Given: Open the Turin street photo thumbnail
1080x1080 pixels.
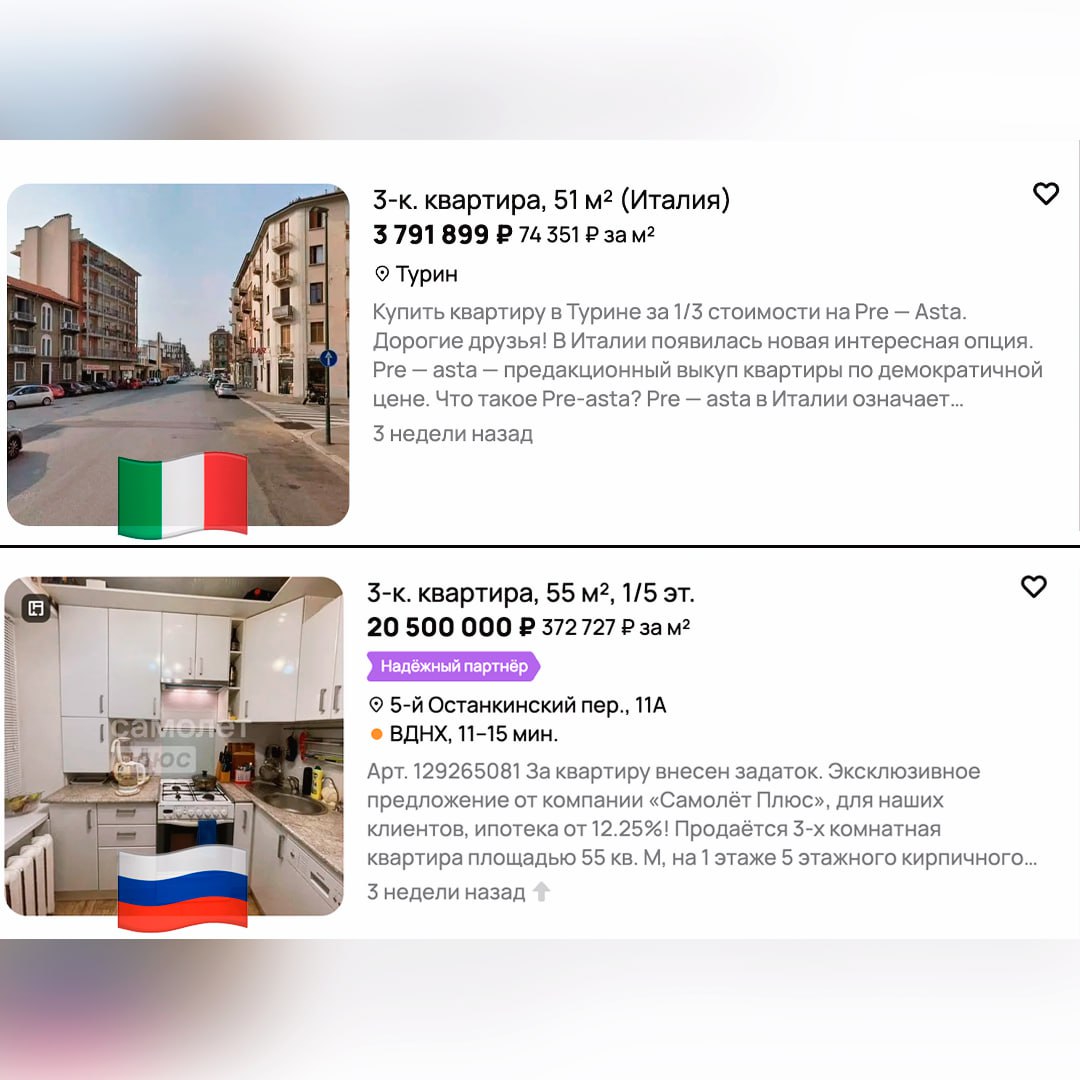Looking at the screenshot, I should (178, 355).
